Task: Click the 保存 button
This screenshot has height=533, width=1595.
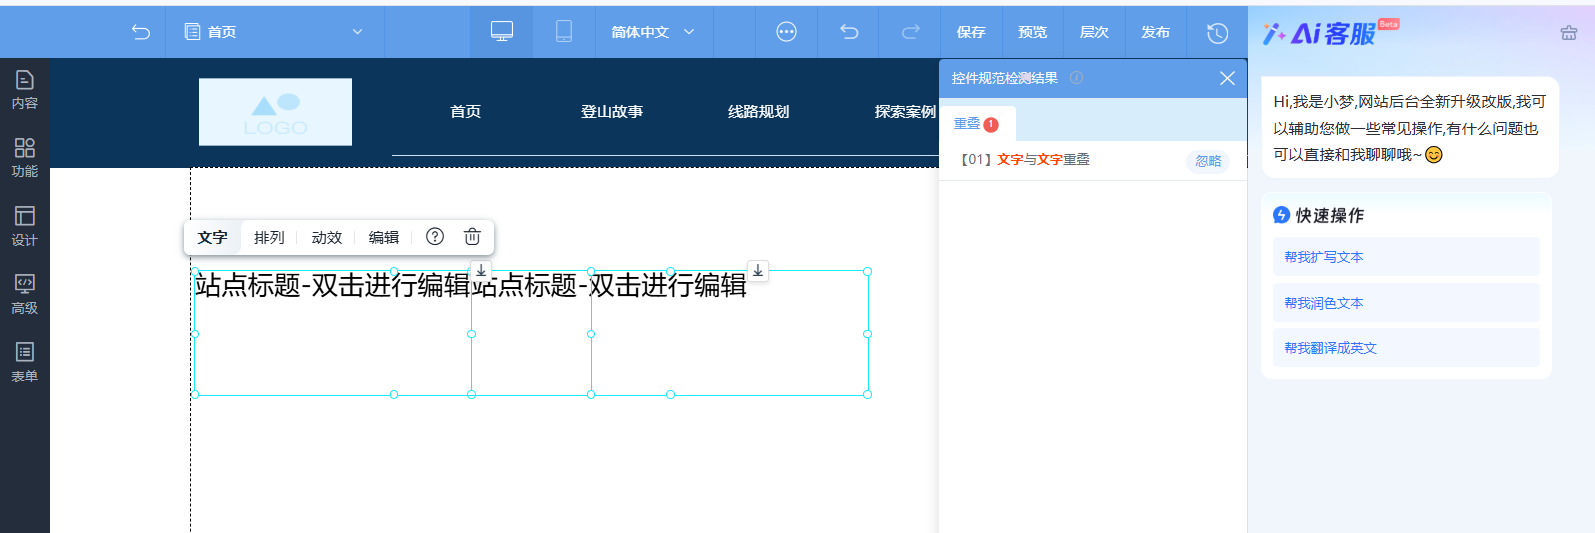Action: [x=971, y=32]
